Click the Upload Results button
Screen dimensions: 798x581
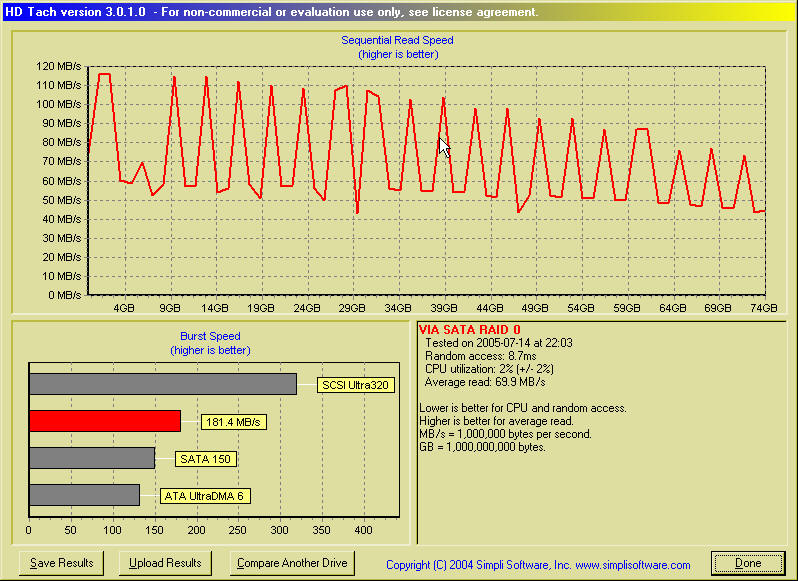(x=165, y=563)
